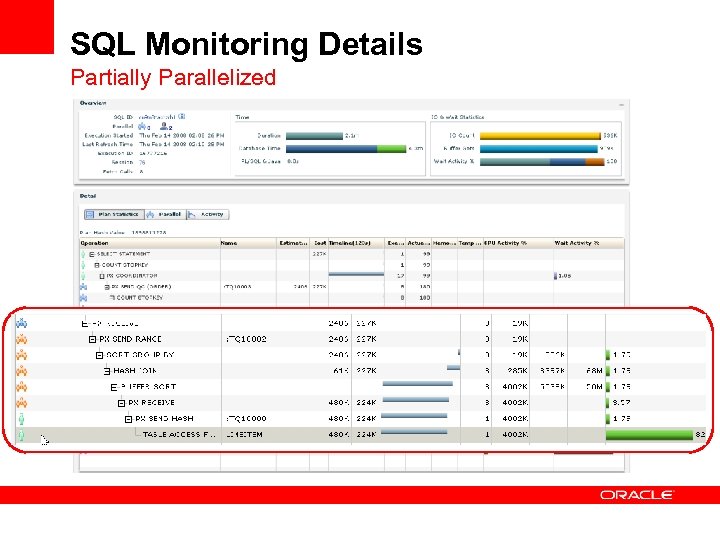Click the :TQ10000 name cell
Image resolution: width=720 pixels, height=540 pixels.
[x=246, y=419]
